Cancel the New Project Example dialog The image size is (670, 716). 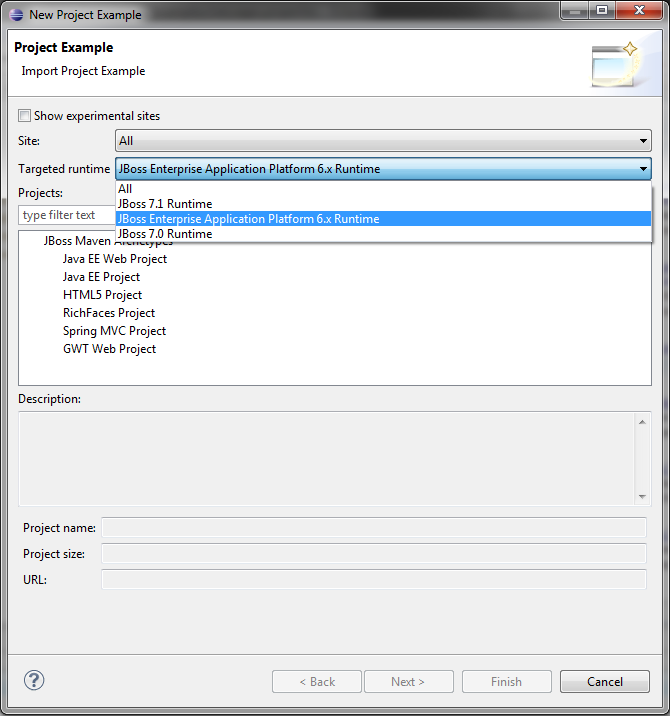[x=605, y=682]
